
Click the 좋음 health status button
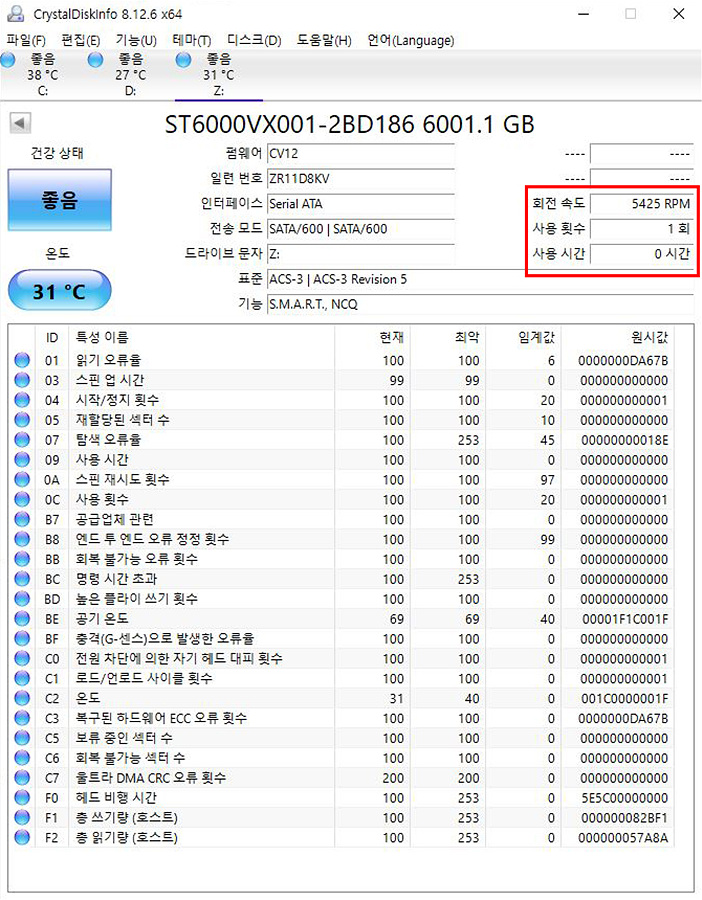pos(60,200)
